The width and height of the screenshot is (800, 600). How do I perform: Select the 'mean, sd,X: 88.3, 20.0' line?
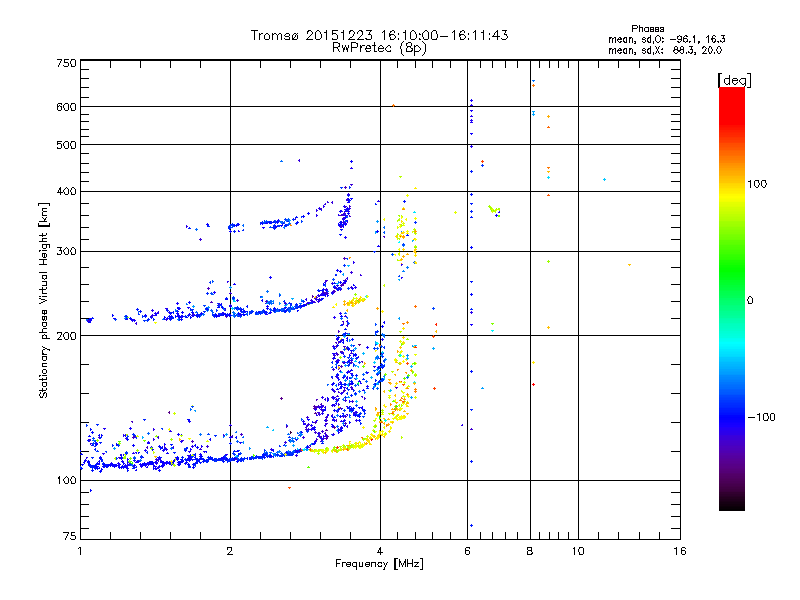[x=665, y=50]
